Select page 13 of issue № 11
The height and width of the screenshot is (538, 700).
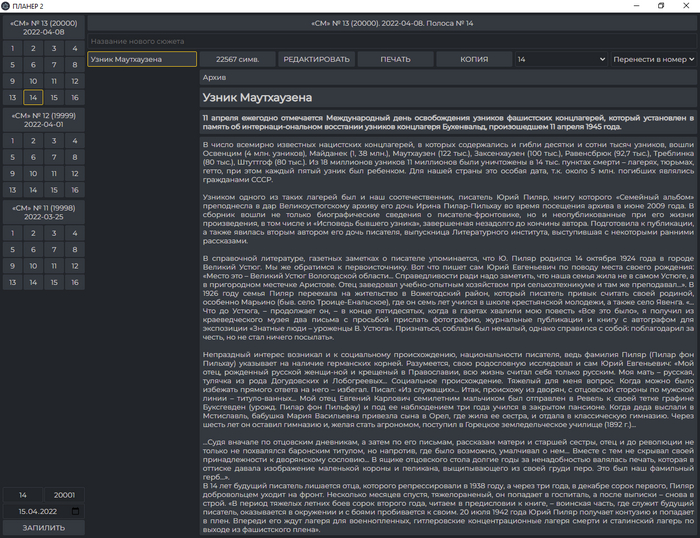12,282
